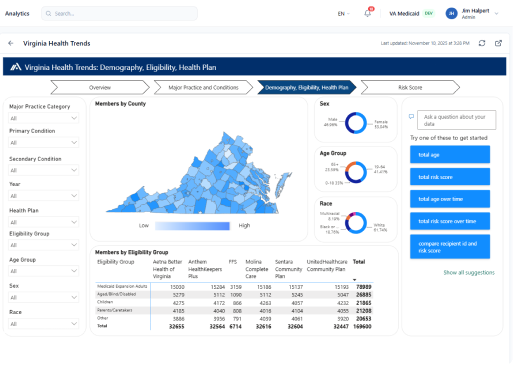Screen dimensions: 513x366
Task: Click compare recipient id and risk score
Action: pos(450,247)
